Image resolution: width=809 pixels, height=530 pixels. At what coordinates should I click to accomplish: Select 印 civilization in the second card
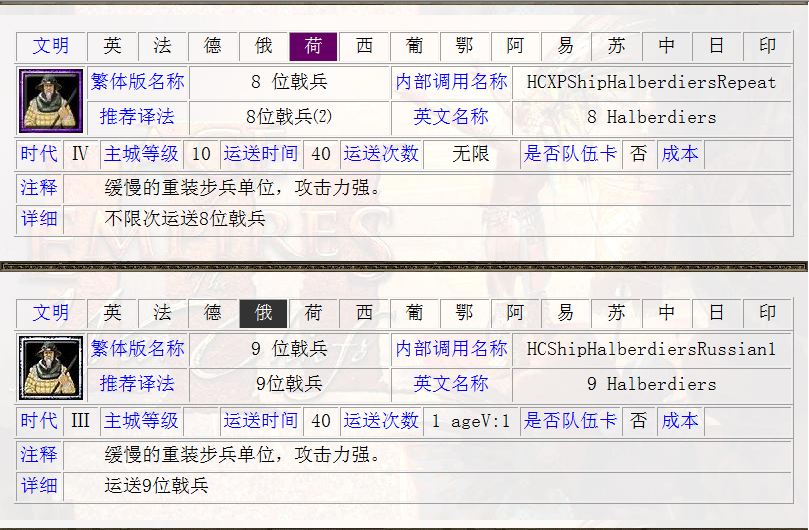click(x=767, y=313)
